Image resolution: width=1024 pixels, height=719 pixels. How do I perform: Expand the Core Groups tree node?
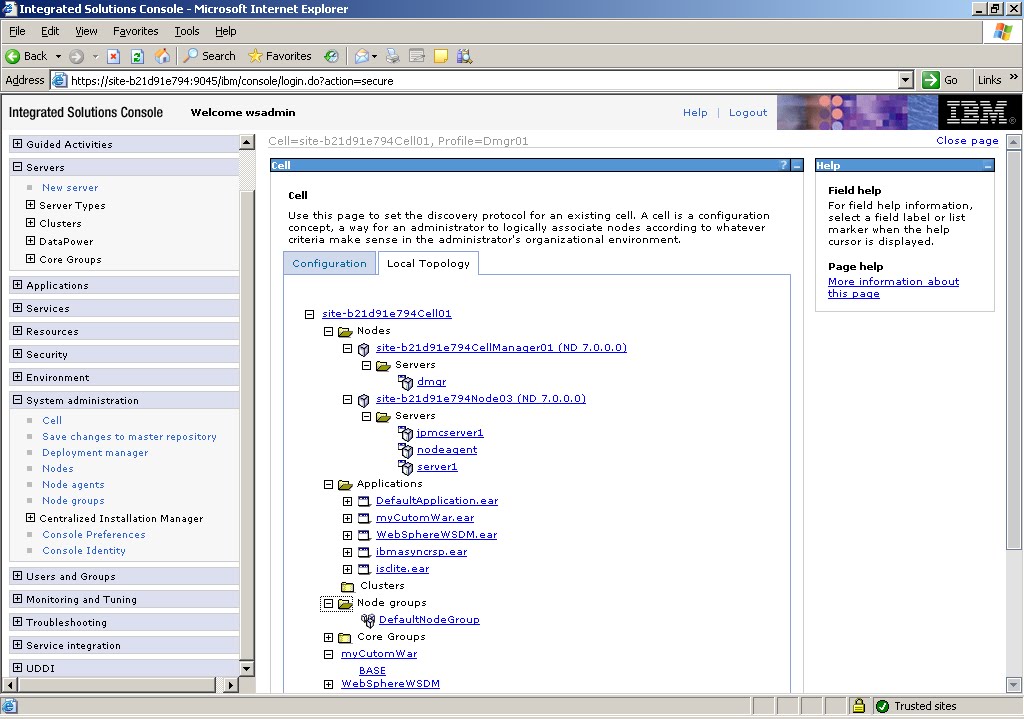point(328,637)
